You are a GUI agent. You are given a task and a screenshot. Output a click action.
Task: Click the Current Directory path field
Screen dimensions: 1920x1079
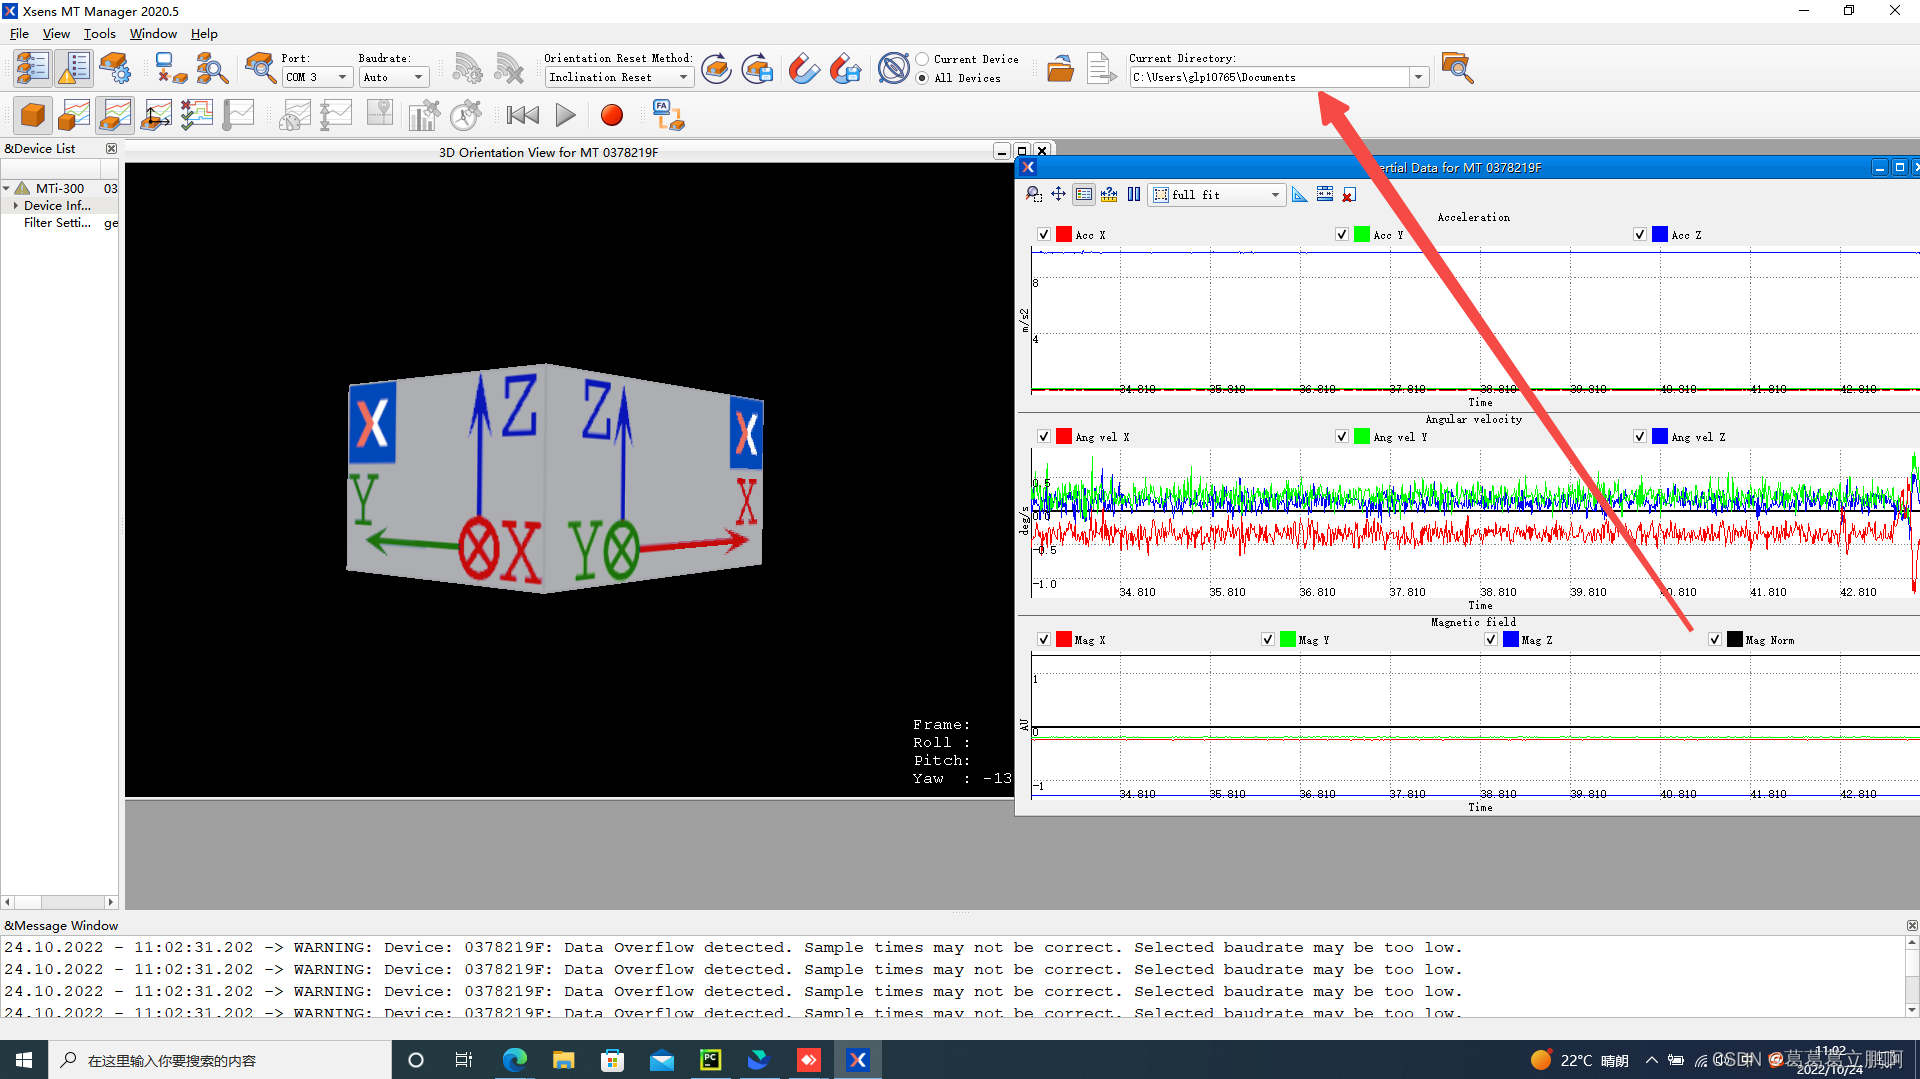(1270, 77)
